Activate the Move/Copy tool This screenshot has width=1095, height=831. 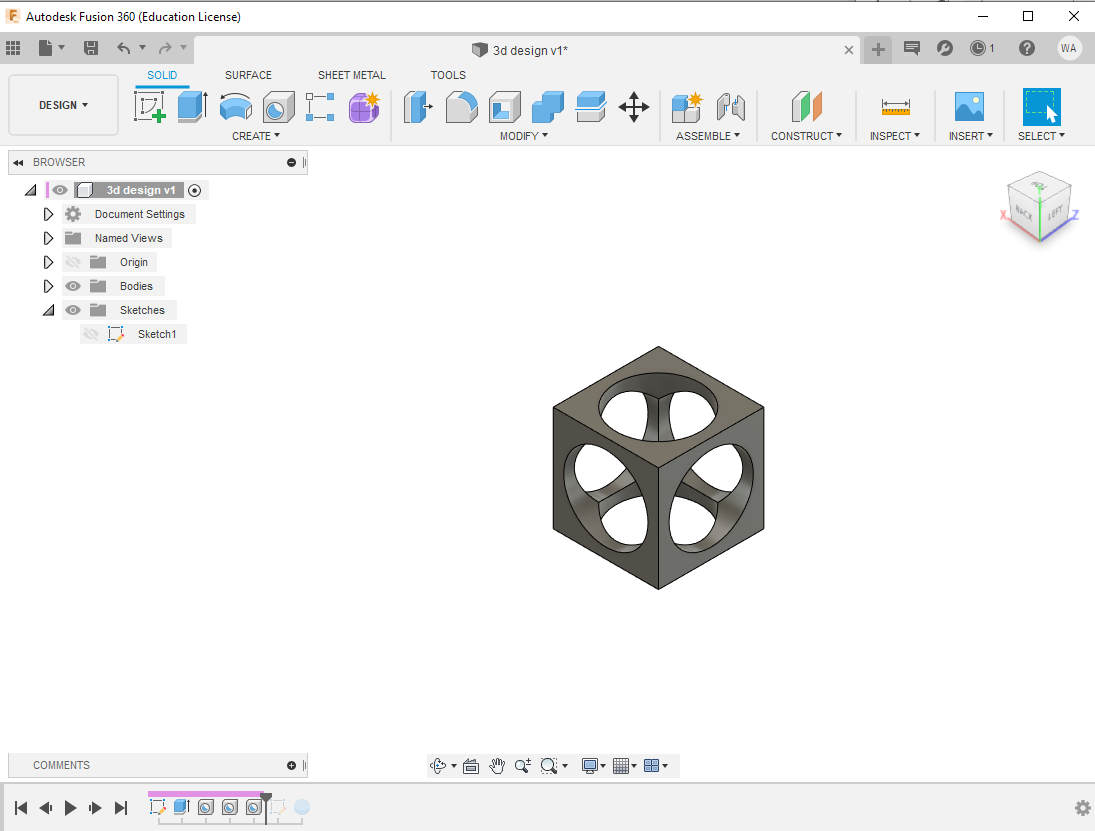coord(634,106)
